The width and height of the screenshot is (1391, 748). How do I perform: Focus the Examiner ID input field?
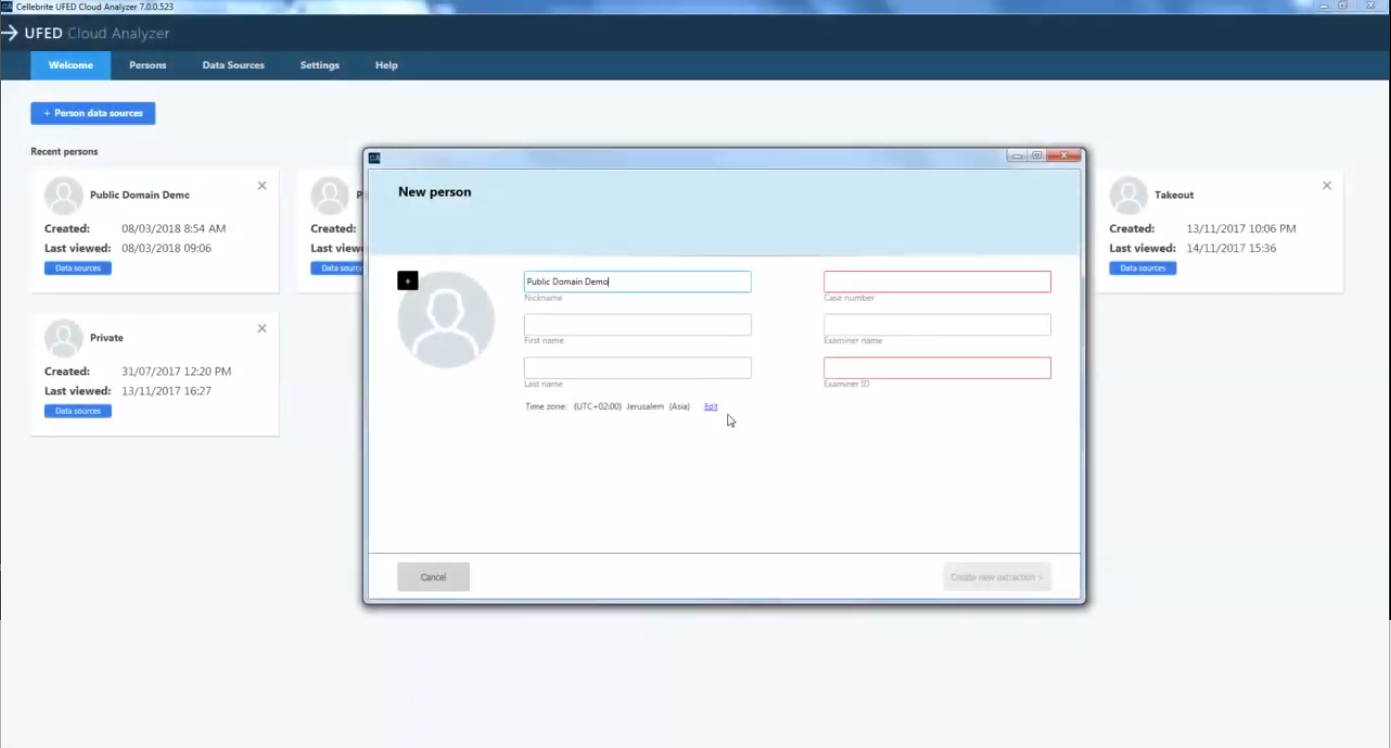937,368
